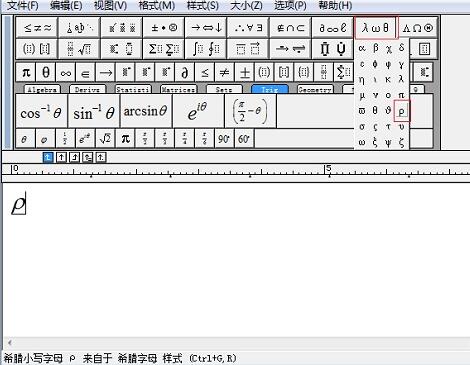Open the 帮助(H) menu
The width and height of the screenshot is (470, 365).
(335, 5)
